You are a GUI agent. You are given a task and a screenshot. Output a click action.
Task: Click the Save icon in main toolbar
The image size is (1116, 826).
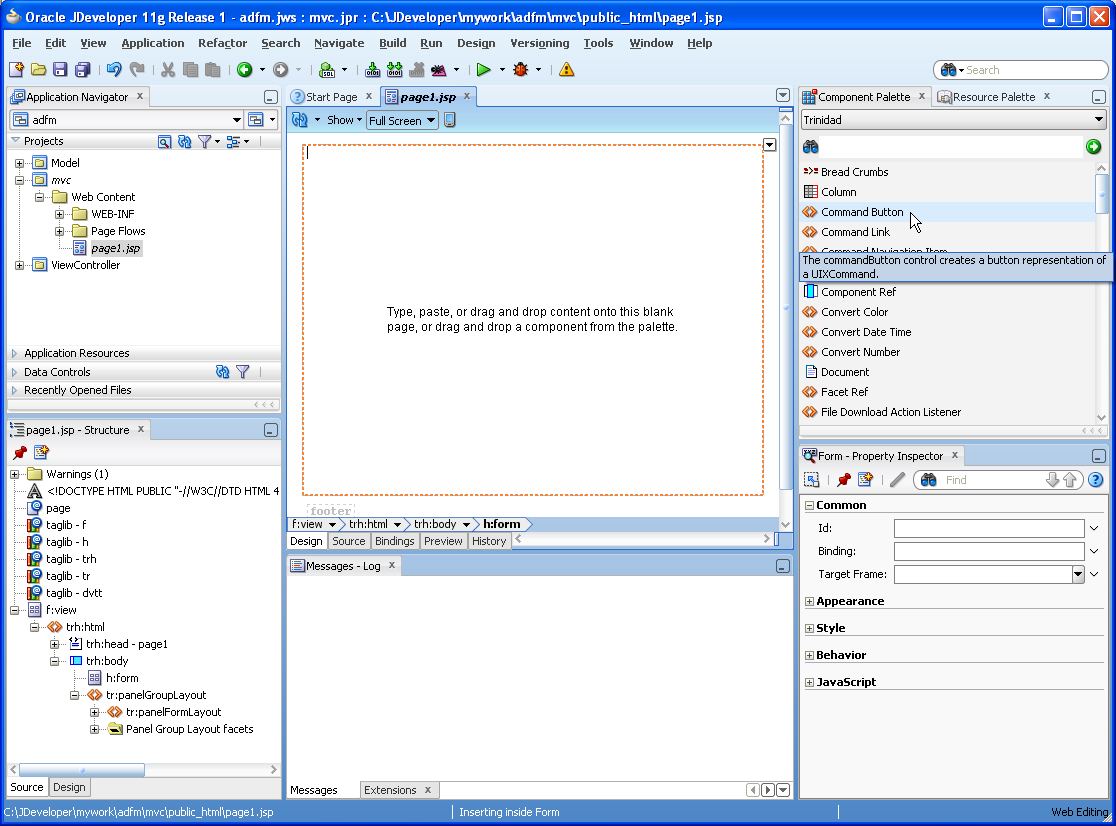coord(60,70)
